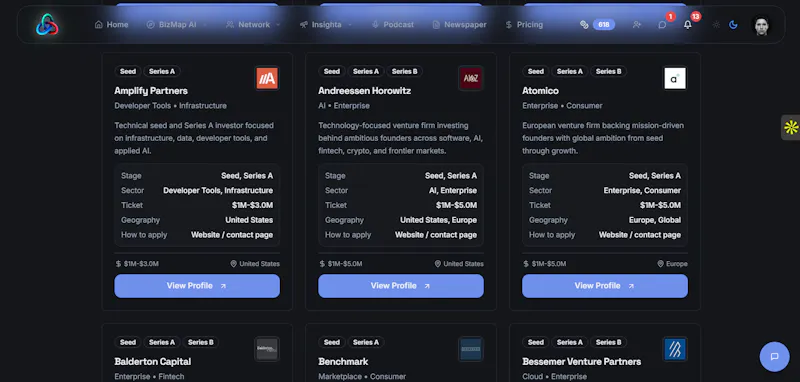Go to Home in the top navigation
This screenshot has width=800, height=382.
111,24
